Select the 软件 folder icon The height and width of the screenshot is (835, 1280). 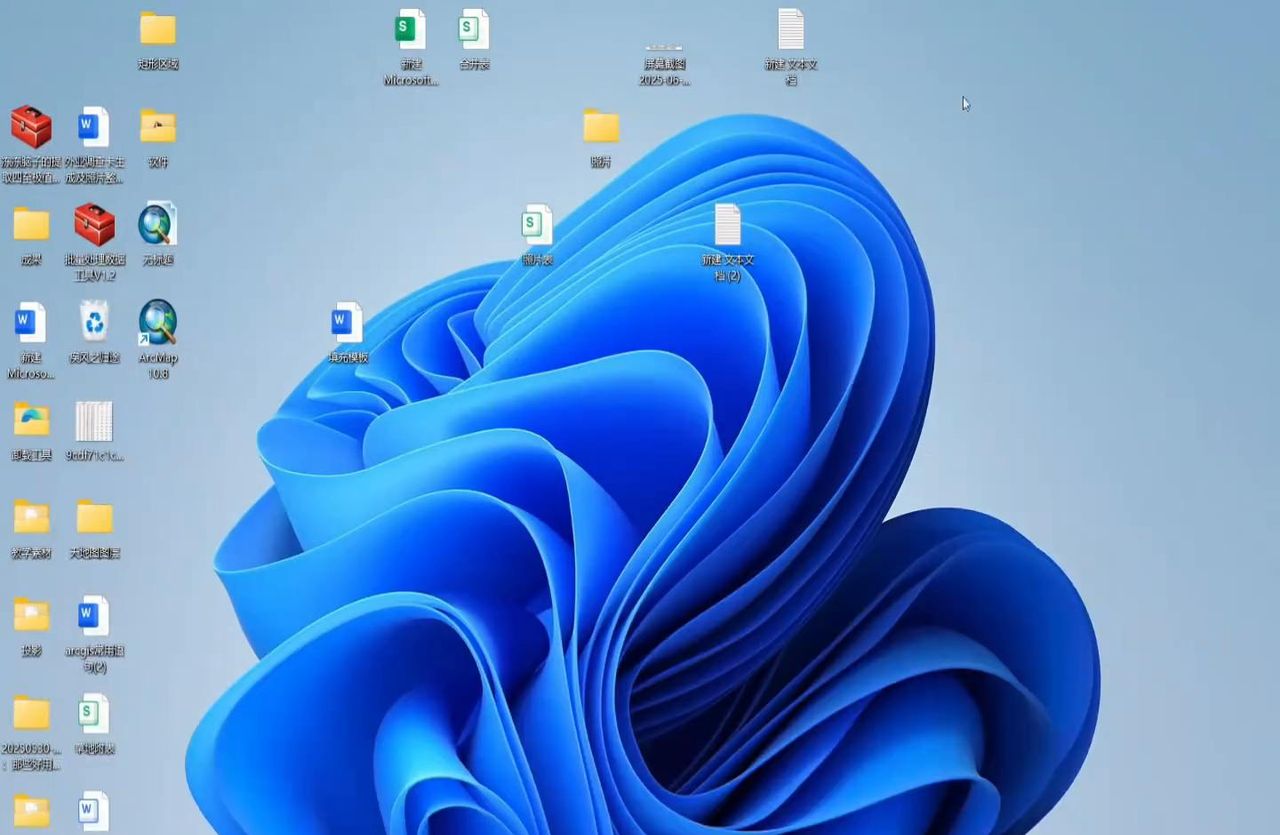[158, 127]
